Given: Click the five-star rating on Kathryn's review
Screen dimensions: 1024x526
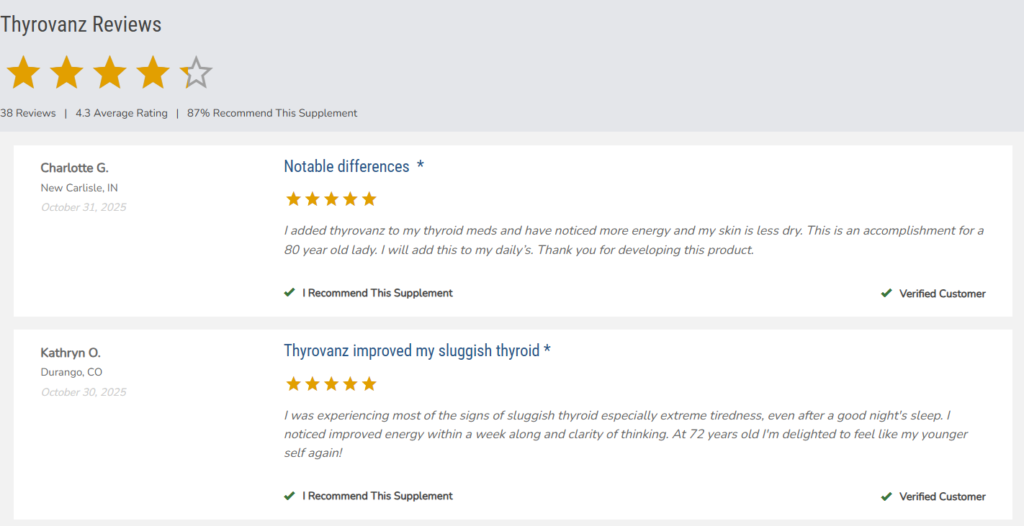Looking at the screenshot, I should 331,384.
